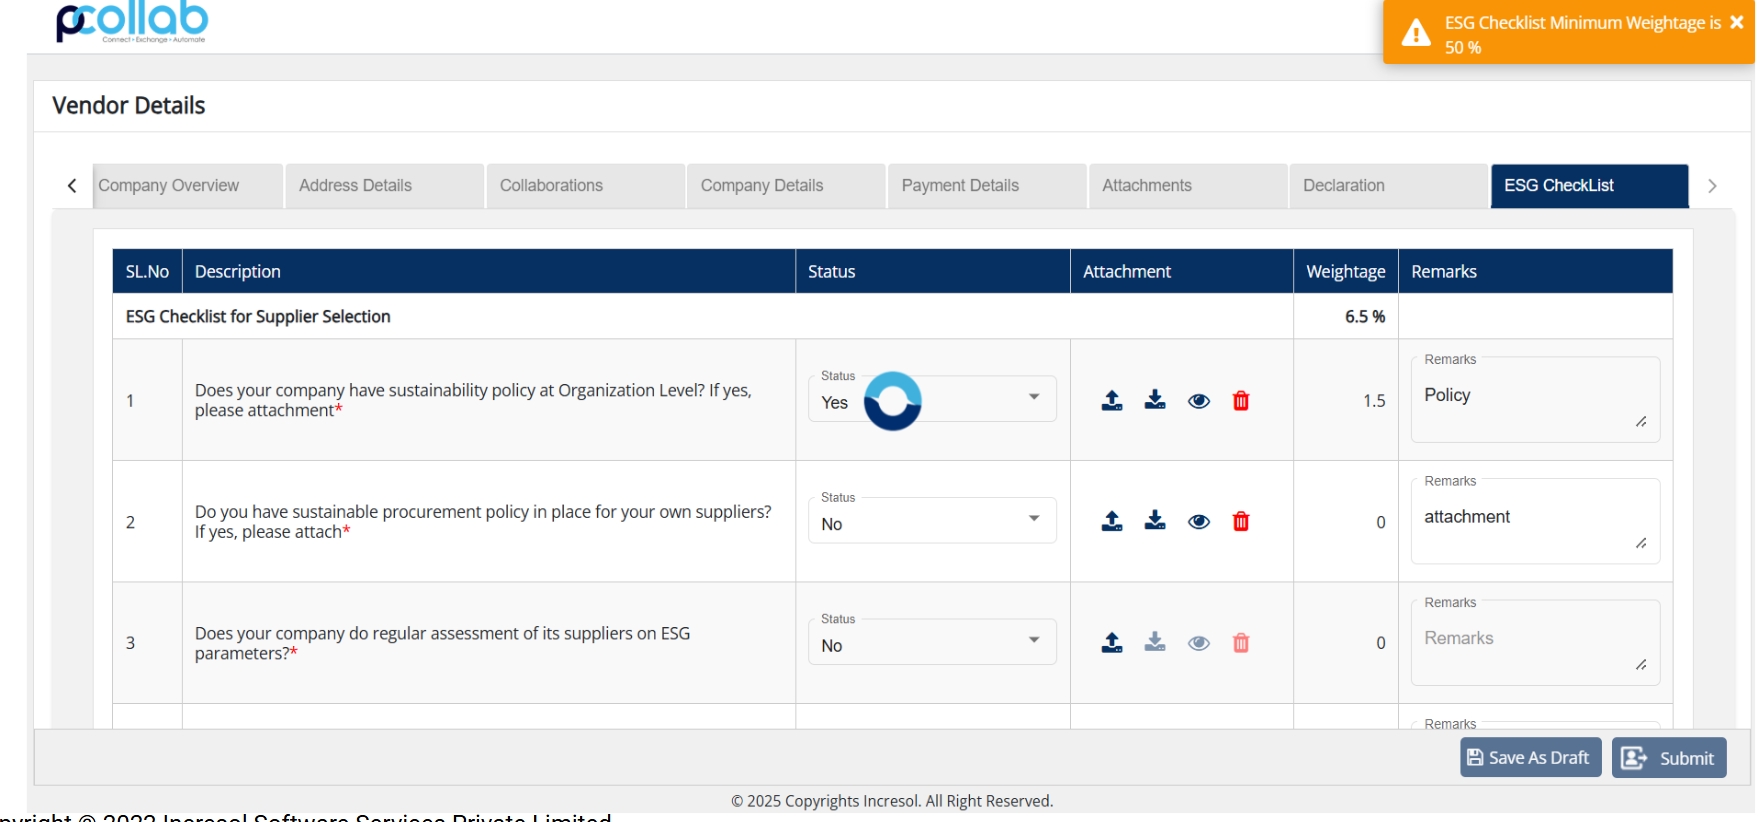Image resolution: width=1763 pixels, height=822 pixels.
Task: Open Status dropdown for row 3
Action: [932, 642]
